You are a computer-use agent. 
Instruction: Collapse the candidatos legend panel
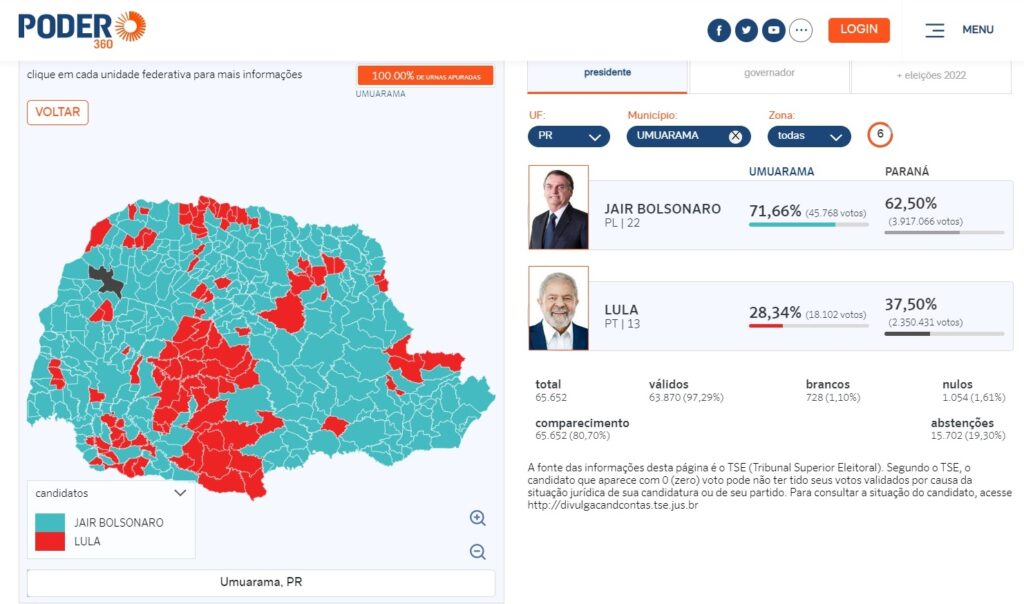coord(180,493)
